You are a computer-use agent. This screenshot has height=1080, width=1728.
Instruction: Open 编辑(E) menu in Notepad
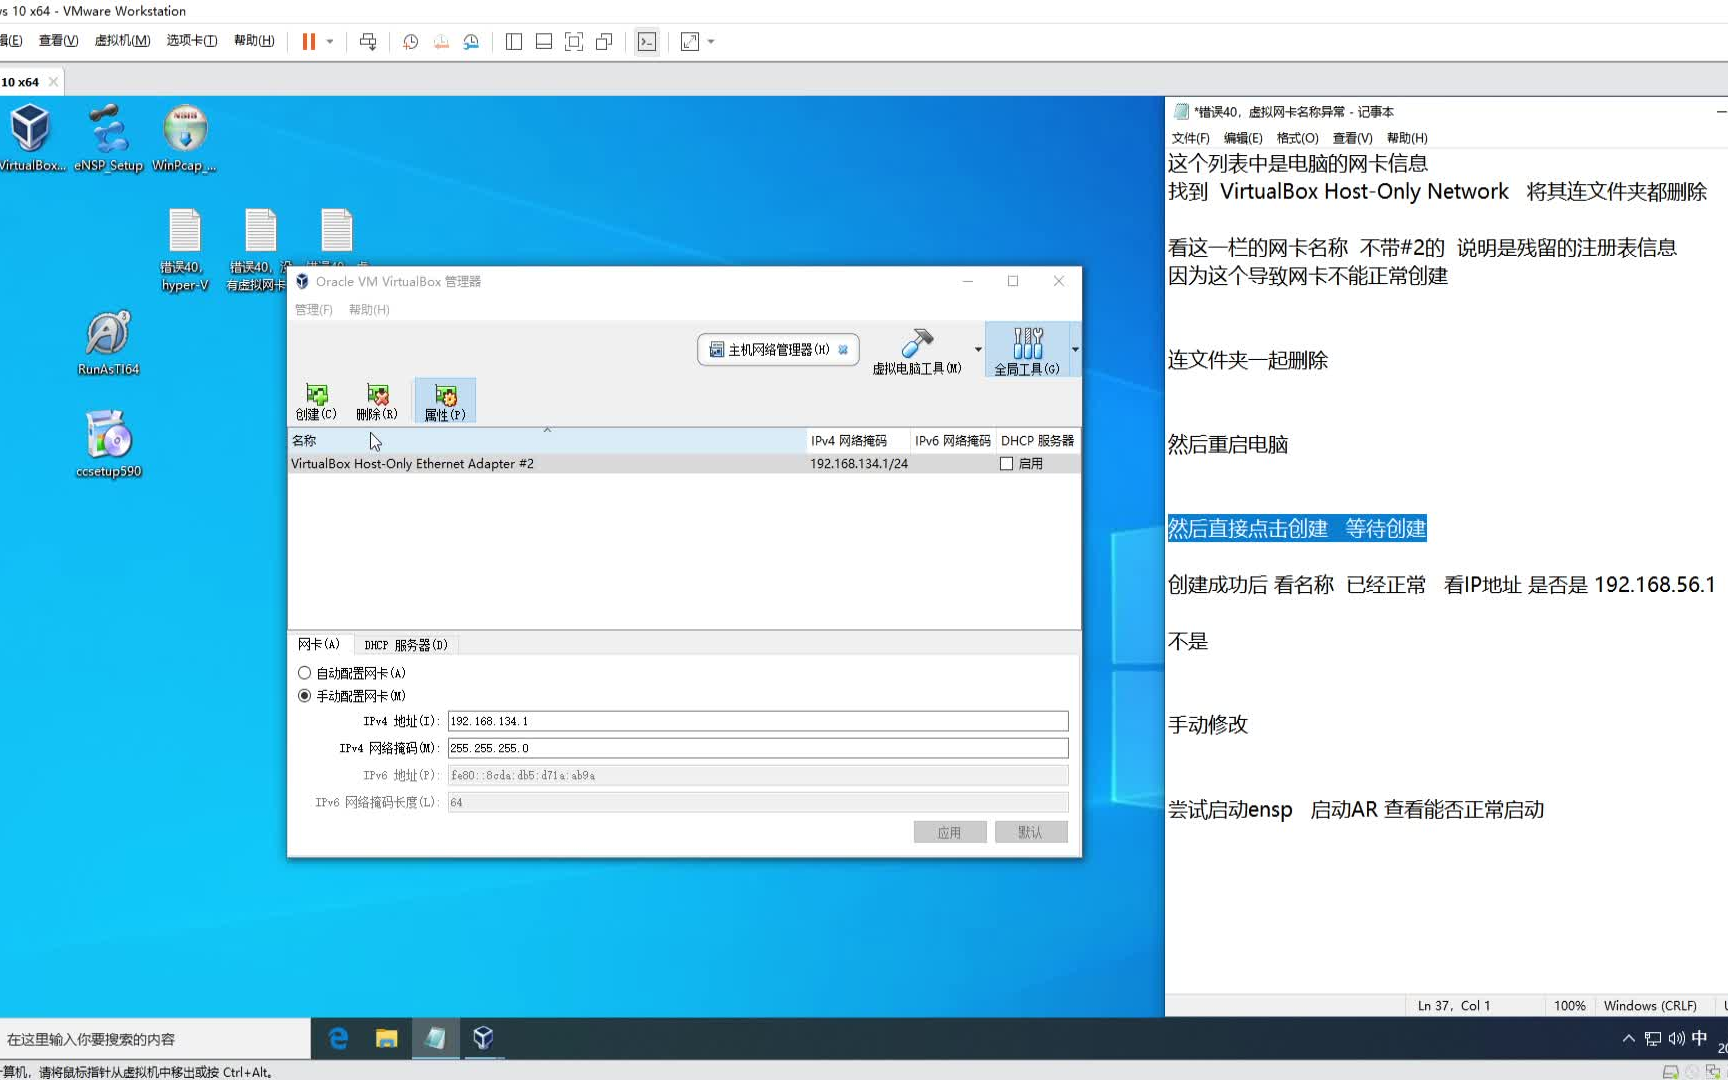(1243, 138)
